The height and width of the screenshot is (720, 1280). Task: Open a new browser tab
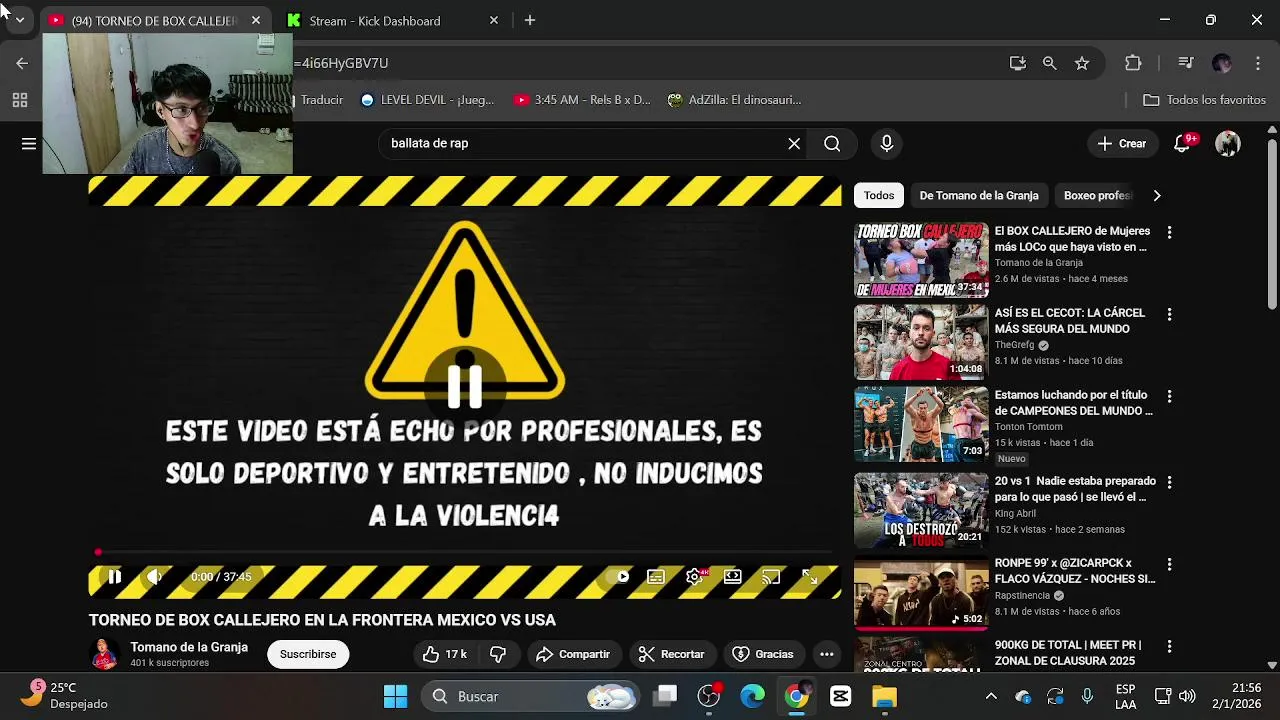(530, 20)
